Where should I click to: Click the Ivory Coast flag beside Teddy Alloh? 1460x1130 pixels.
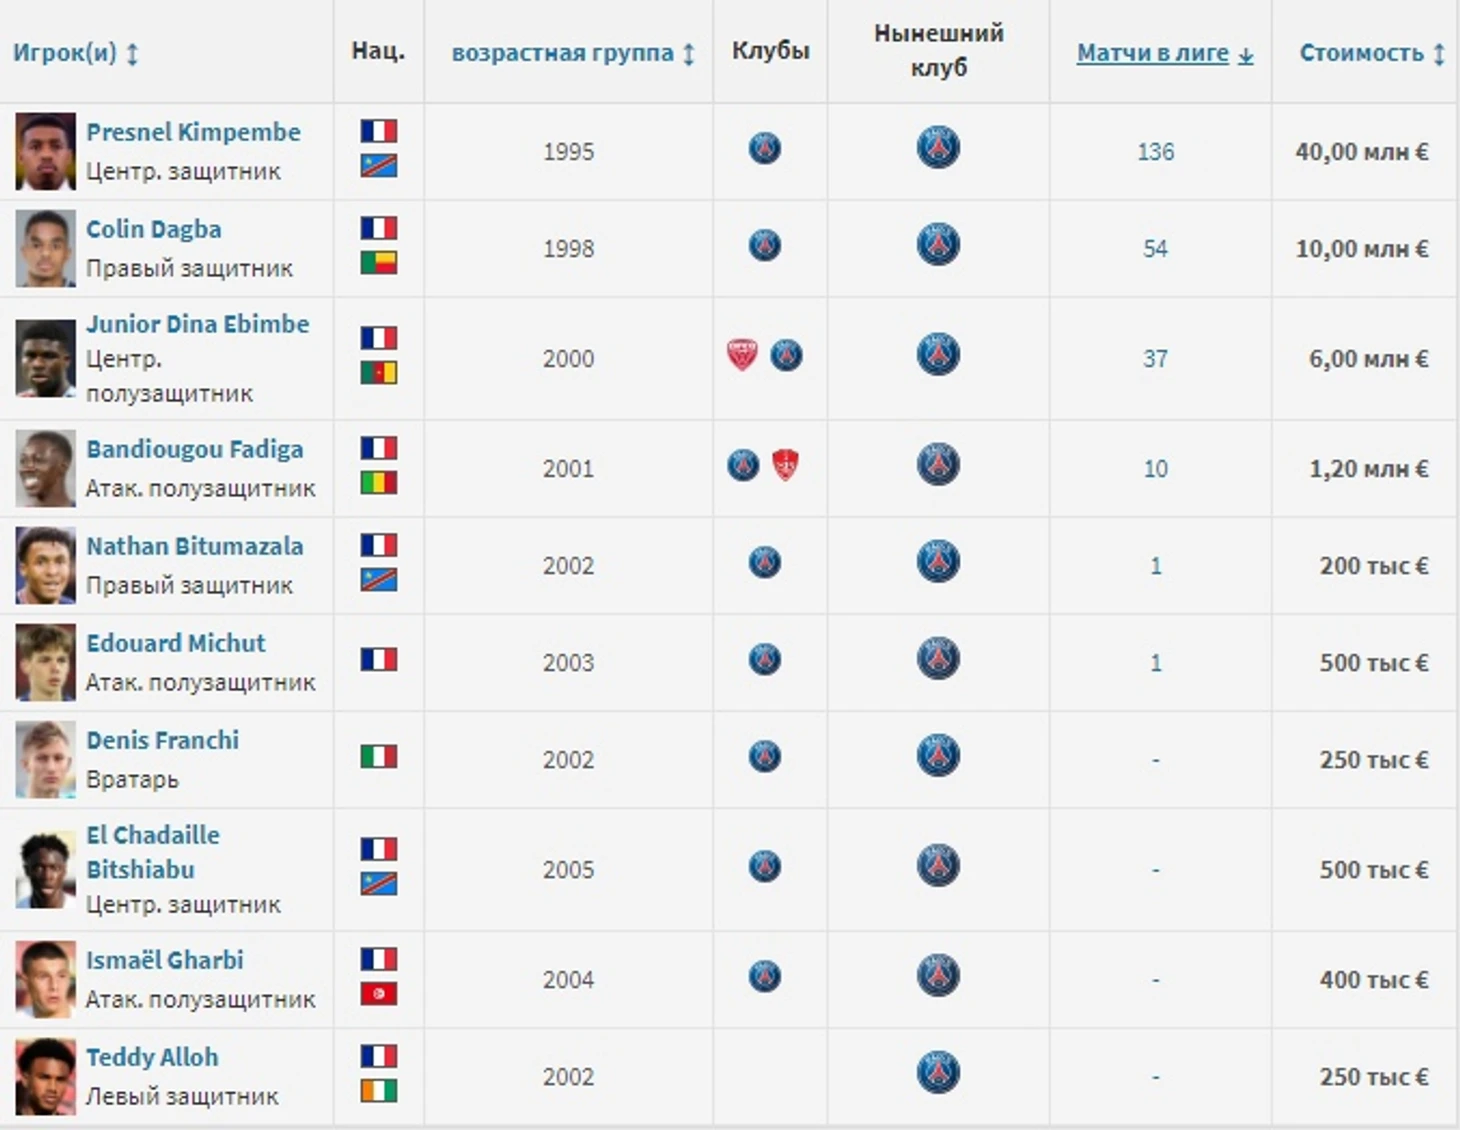(379, 1091)
